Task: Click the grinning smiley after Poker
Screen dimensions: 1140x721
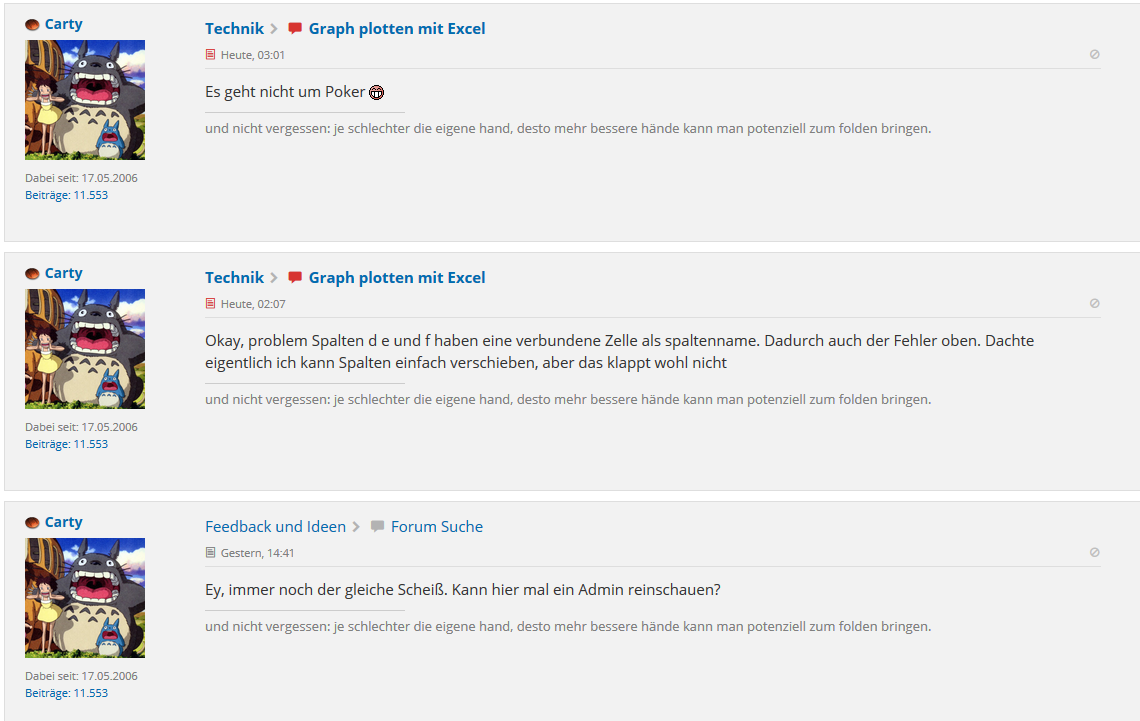Action: click(x=377, y=92)
